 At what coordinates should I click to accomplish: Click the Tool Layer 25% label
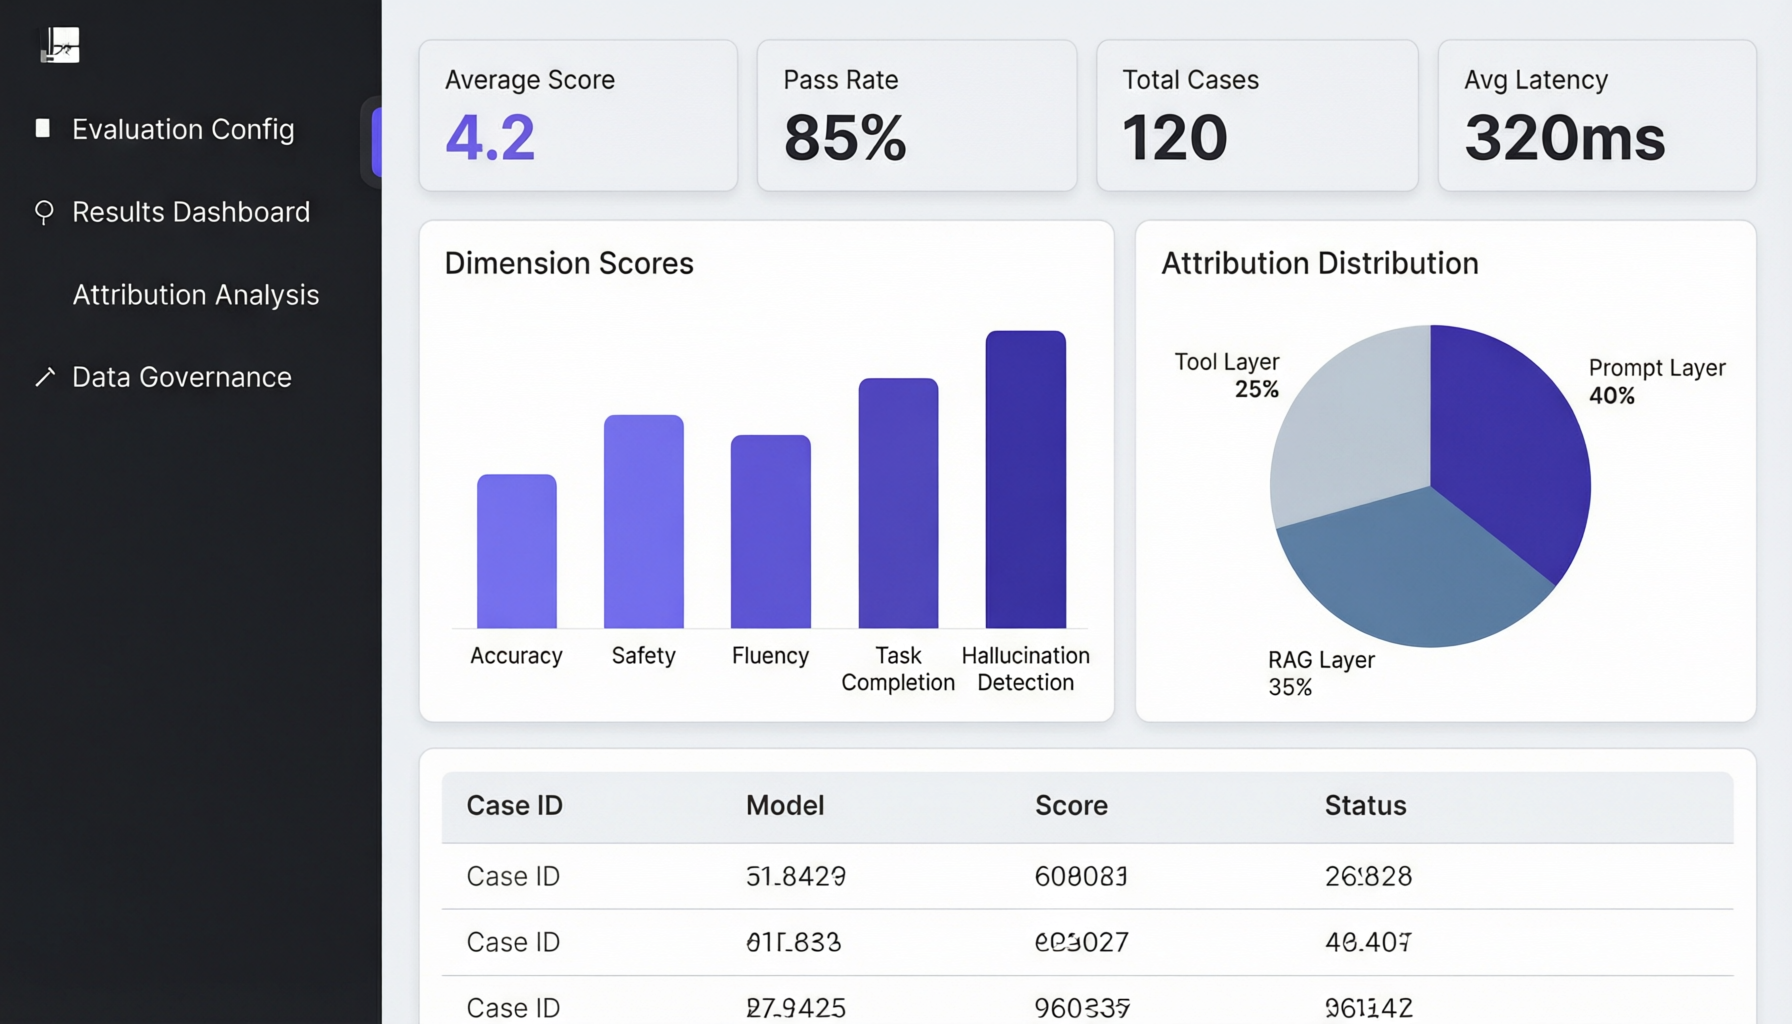(1227, 375)
